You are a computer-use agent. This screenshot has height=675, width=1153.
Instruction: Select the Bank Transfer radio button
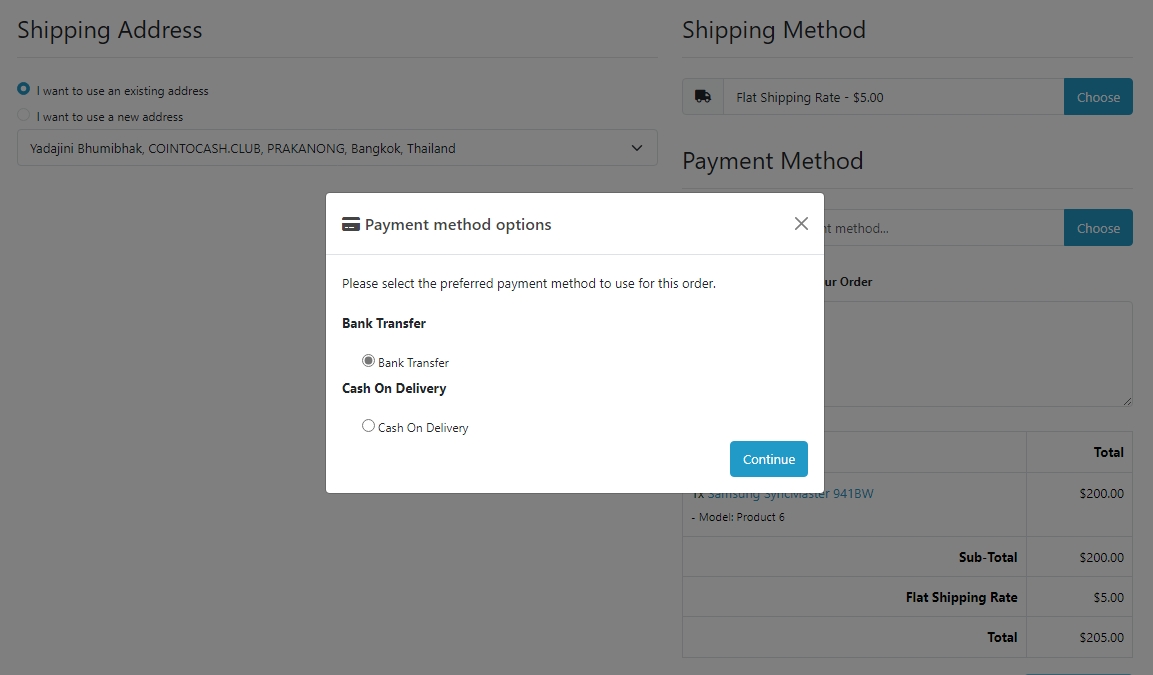click(x=368, y=361)
